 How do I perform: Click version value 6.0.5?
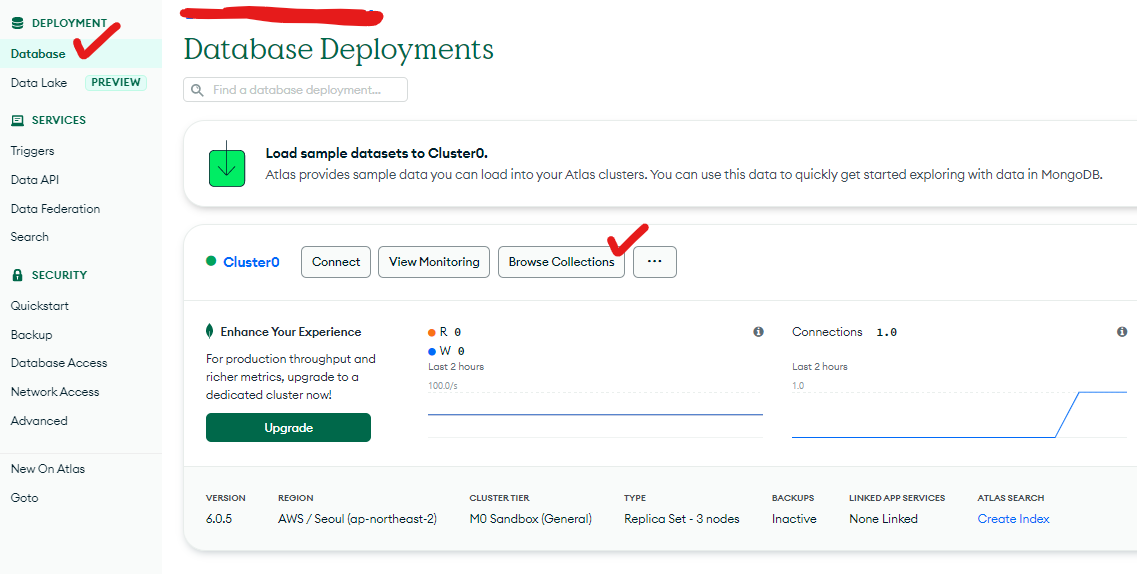pyautogui.click(x=219, y=519)
